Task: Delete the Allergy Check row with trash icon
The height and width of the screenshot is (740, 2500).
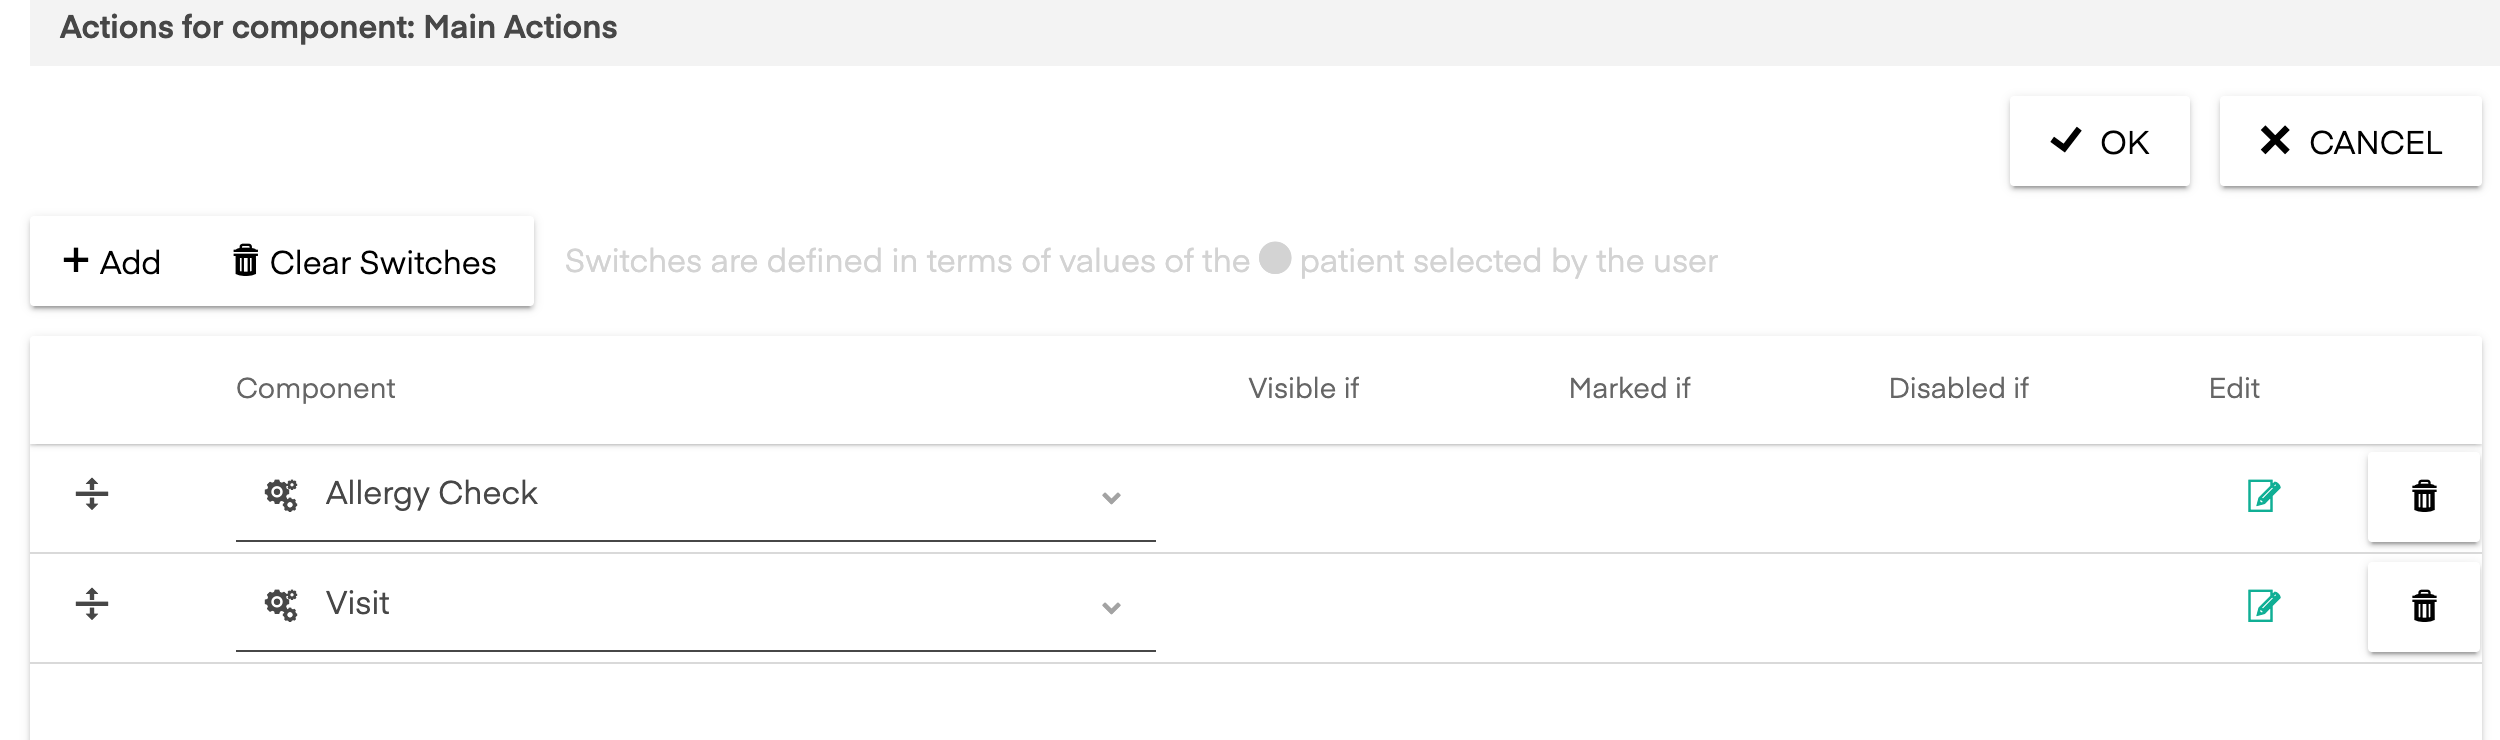Action: tap(2424, 496)
